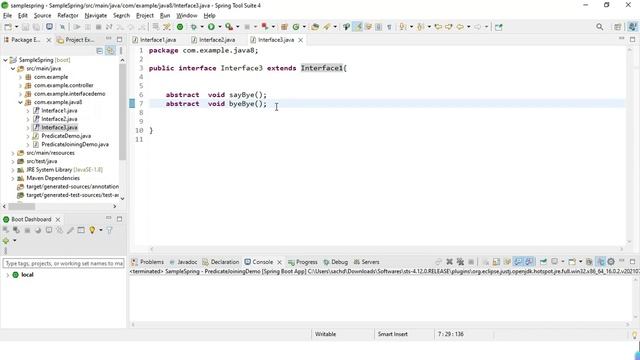Open the dropdown arrow beside the New icon
The width and height of the screenshot is (640, 360).
(x=16, y=27)
